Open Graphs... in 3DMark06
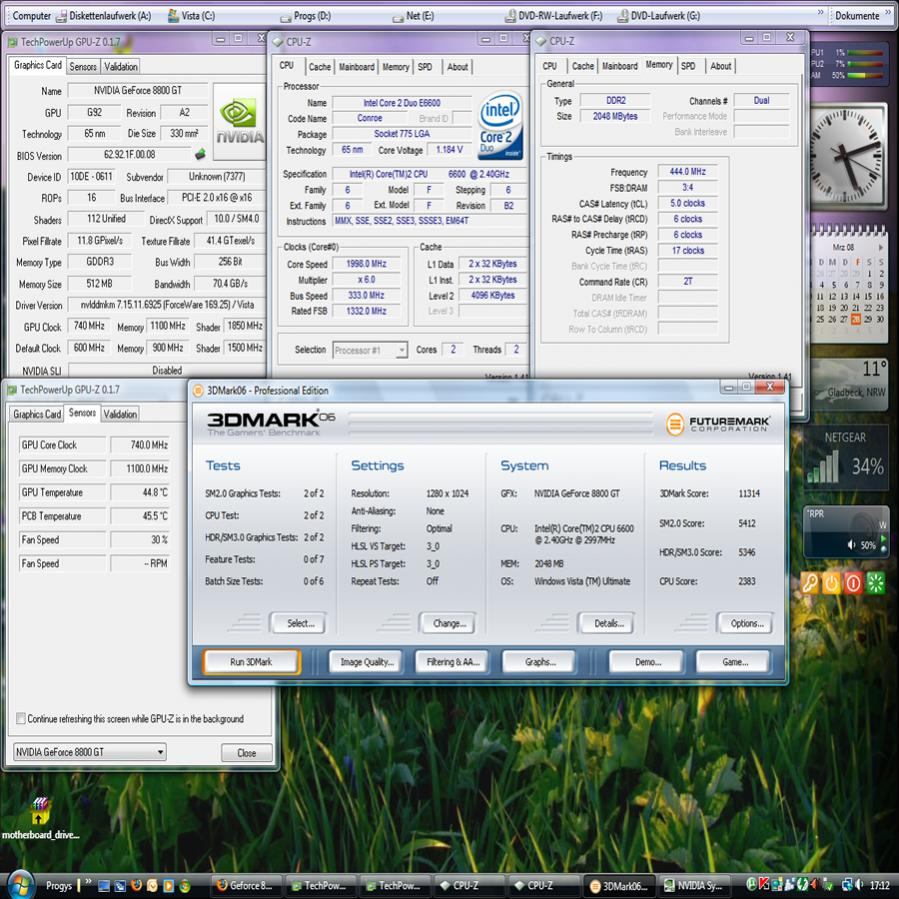899x899 pixels. tap(540, 662)
